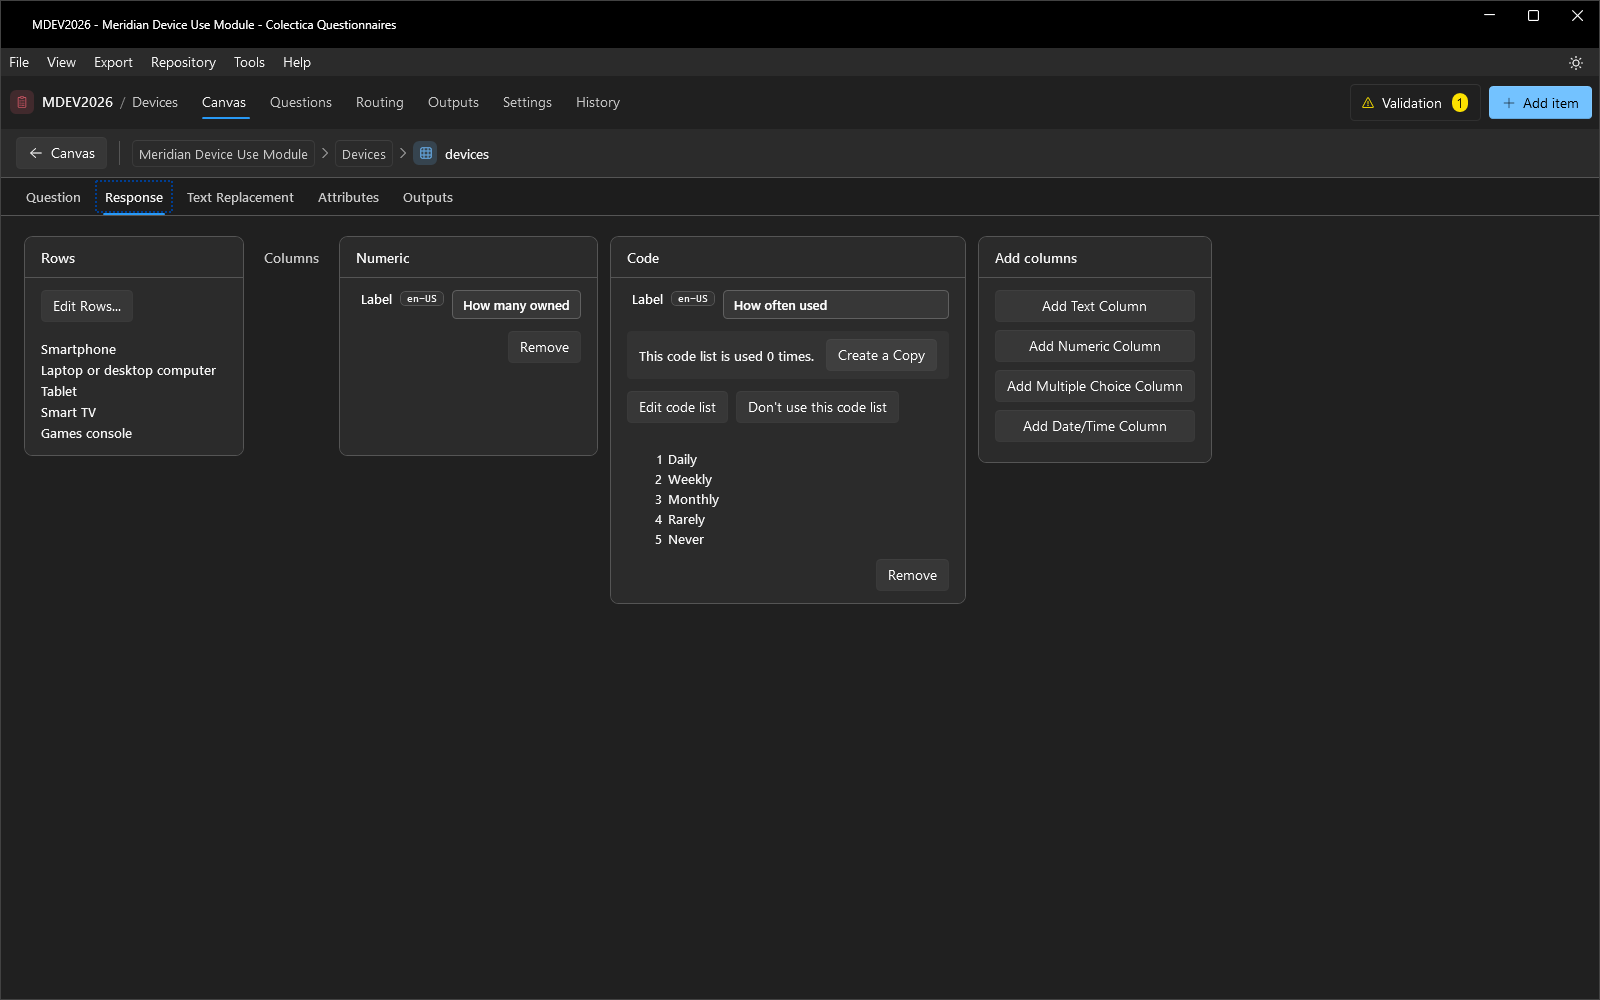Screen dimensions: 1600x1000
Task: Open the Repository menu
Action: (183, 62)
